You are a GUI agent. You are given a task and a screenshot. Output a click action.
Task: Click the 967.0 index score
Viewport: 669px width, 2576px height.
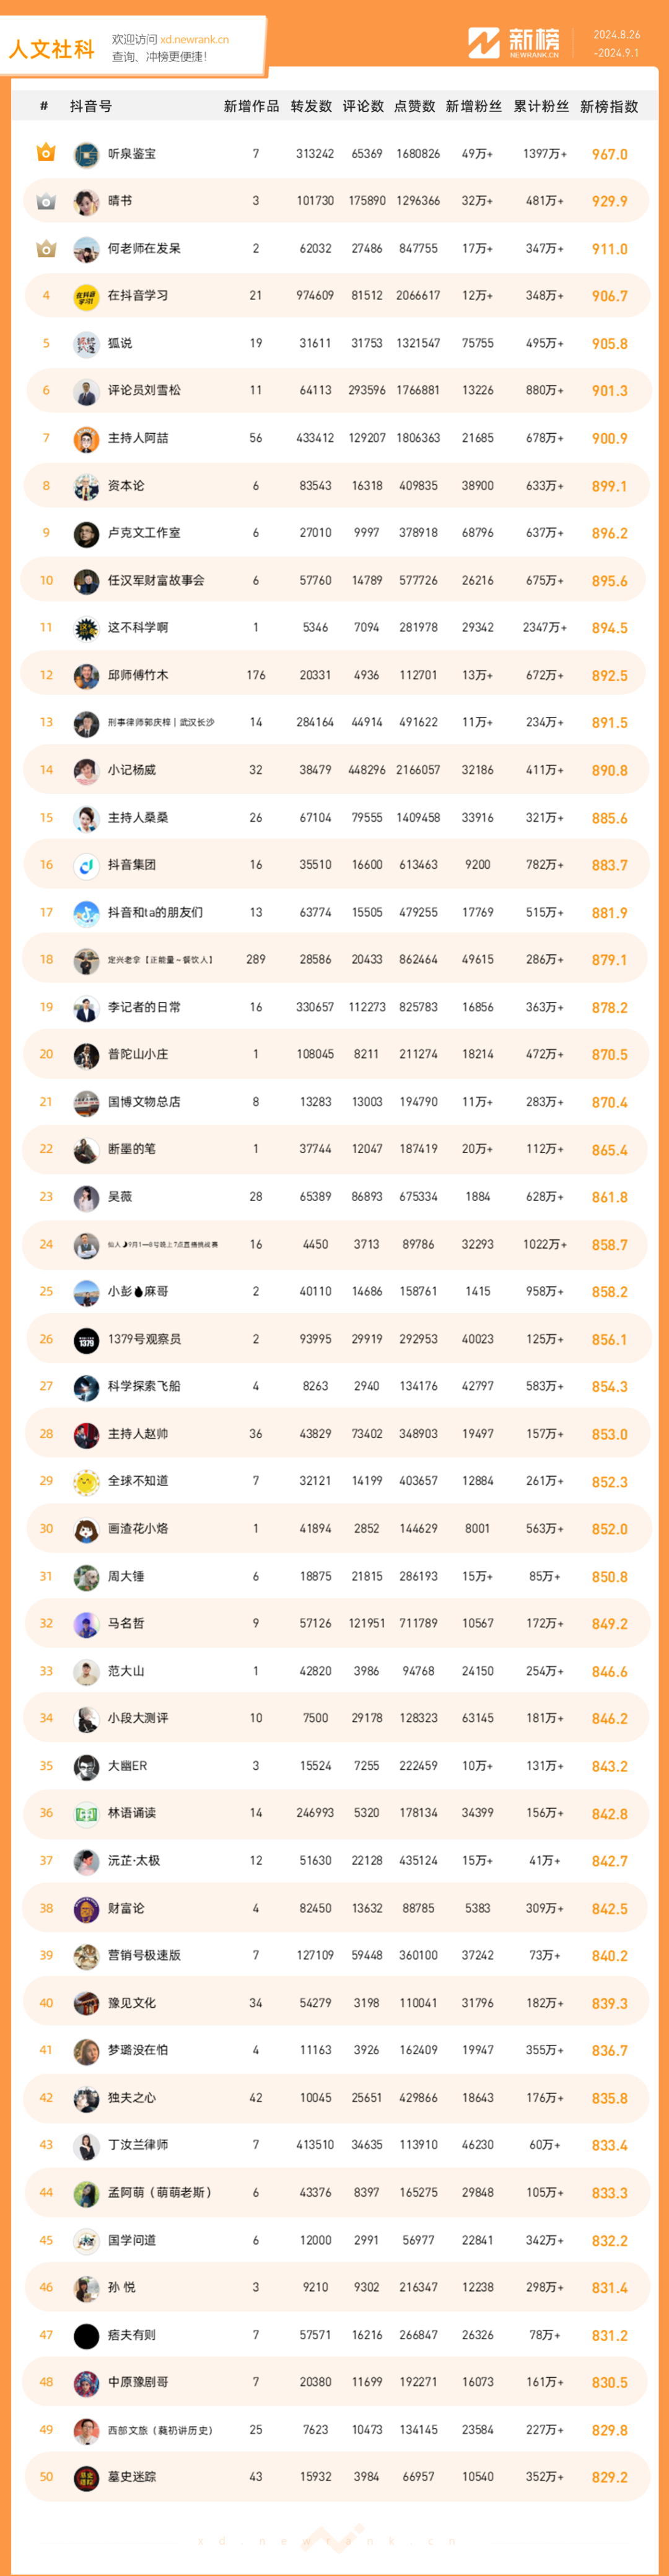[609, 154]
